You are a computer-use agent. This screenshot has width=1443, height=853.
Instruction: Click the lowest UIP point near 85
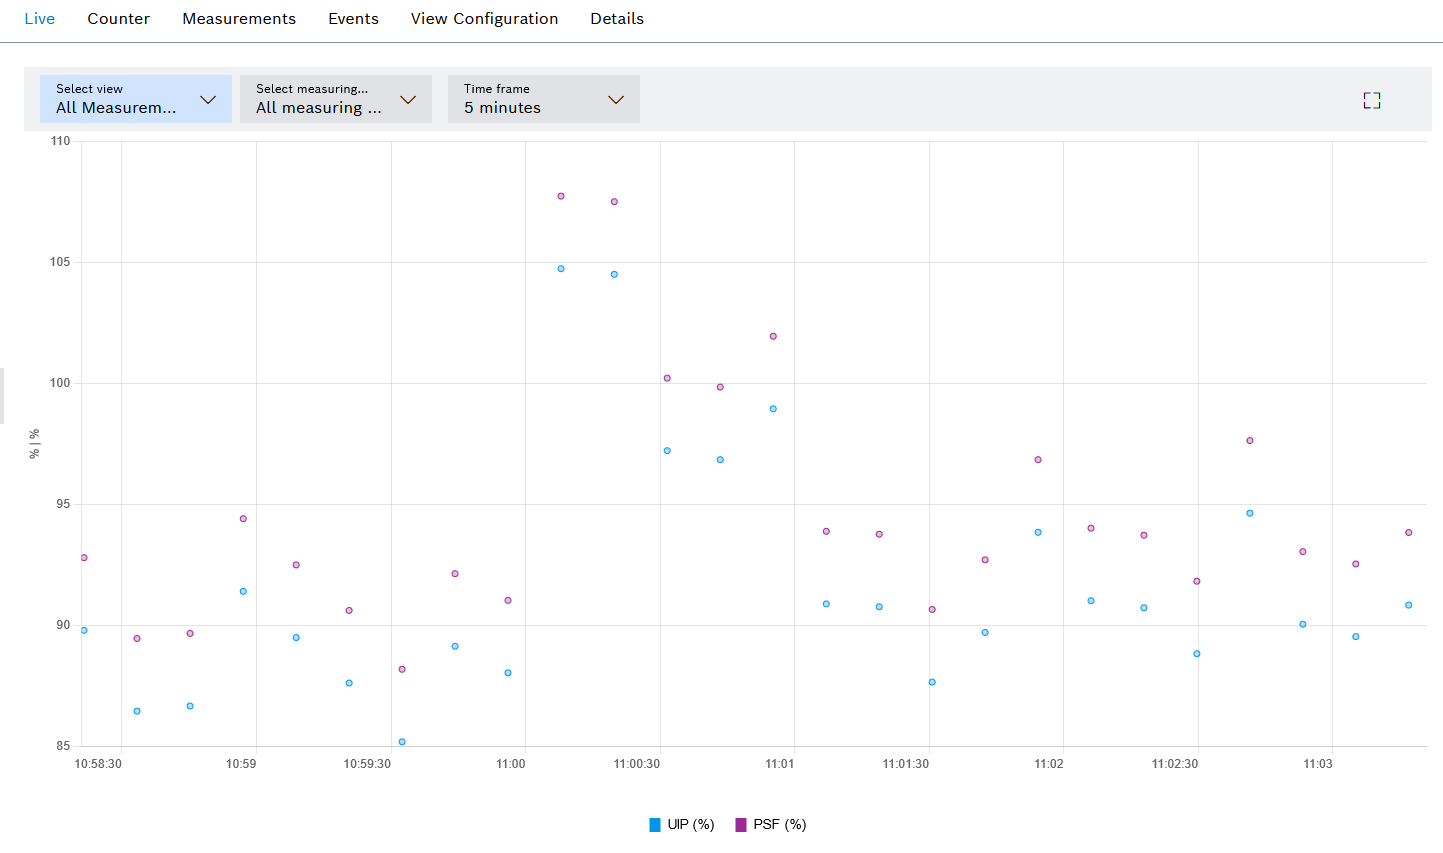pyautogui.click(x=402, y=742)
